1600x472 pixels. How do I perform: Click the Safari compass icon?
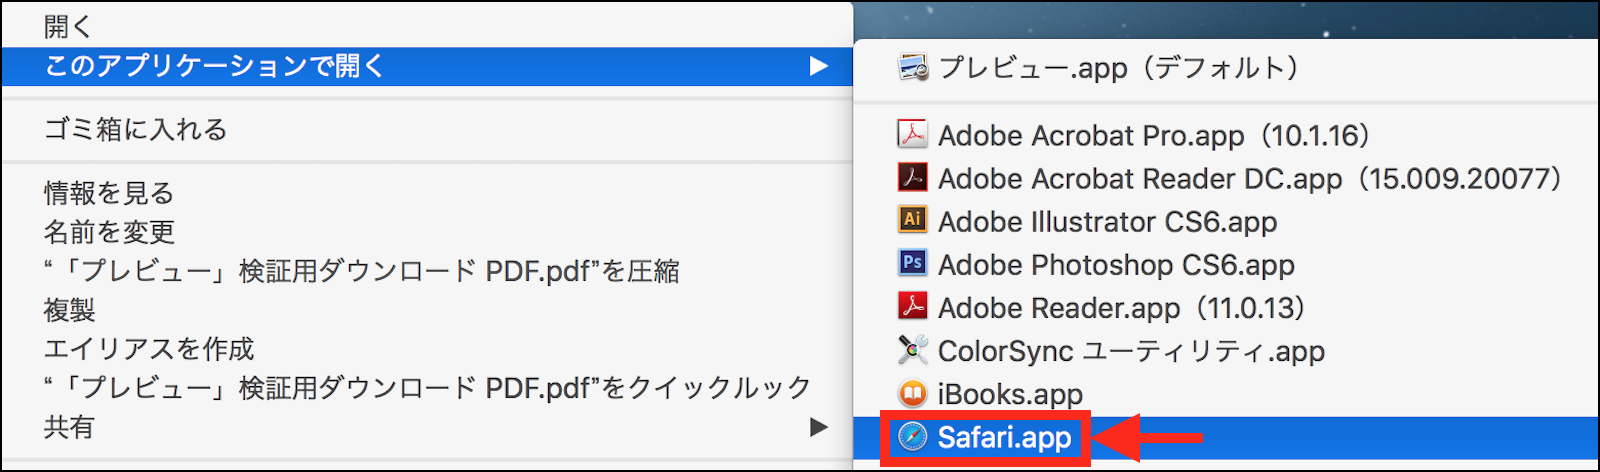click(912, 437)
